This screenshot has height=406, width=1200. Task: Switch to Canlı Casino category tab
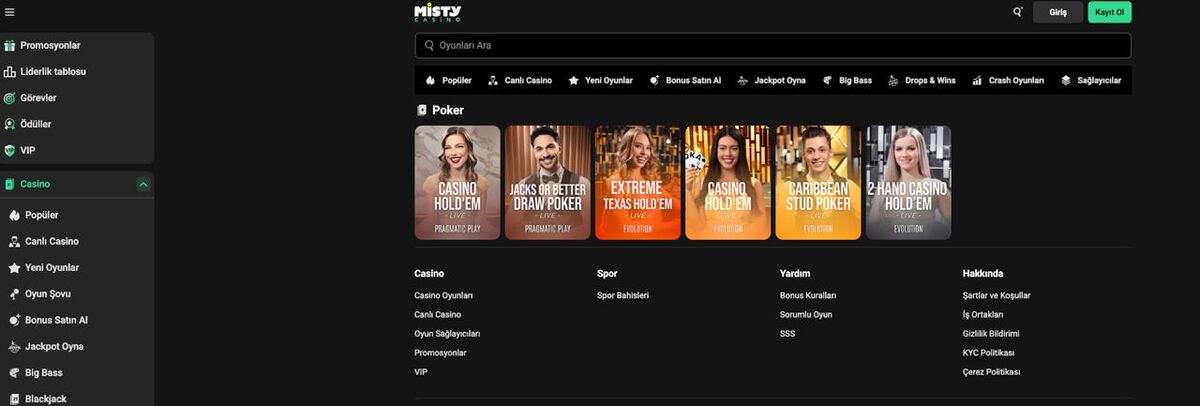[x=520, y=80]
